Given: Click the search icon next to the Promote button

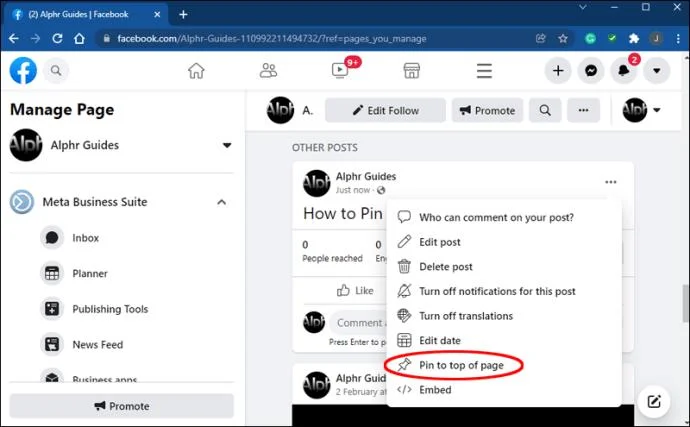Looking at the screenshot, I should click(545, 110).
